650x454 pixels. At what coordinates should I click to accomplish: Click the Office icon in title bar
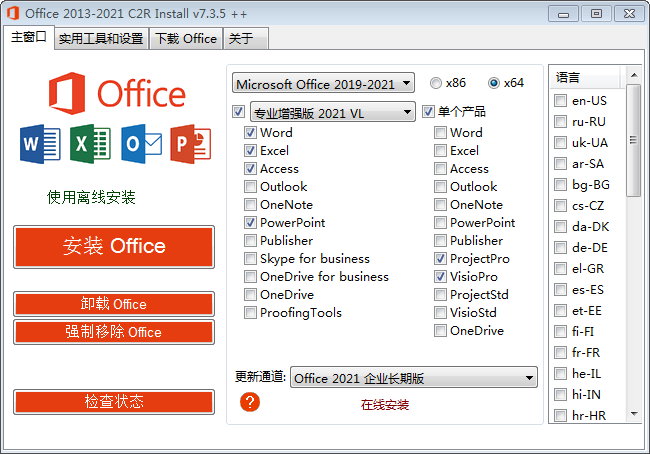click(12, 13)
